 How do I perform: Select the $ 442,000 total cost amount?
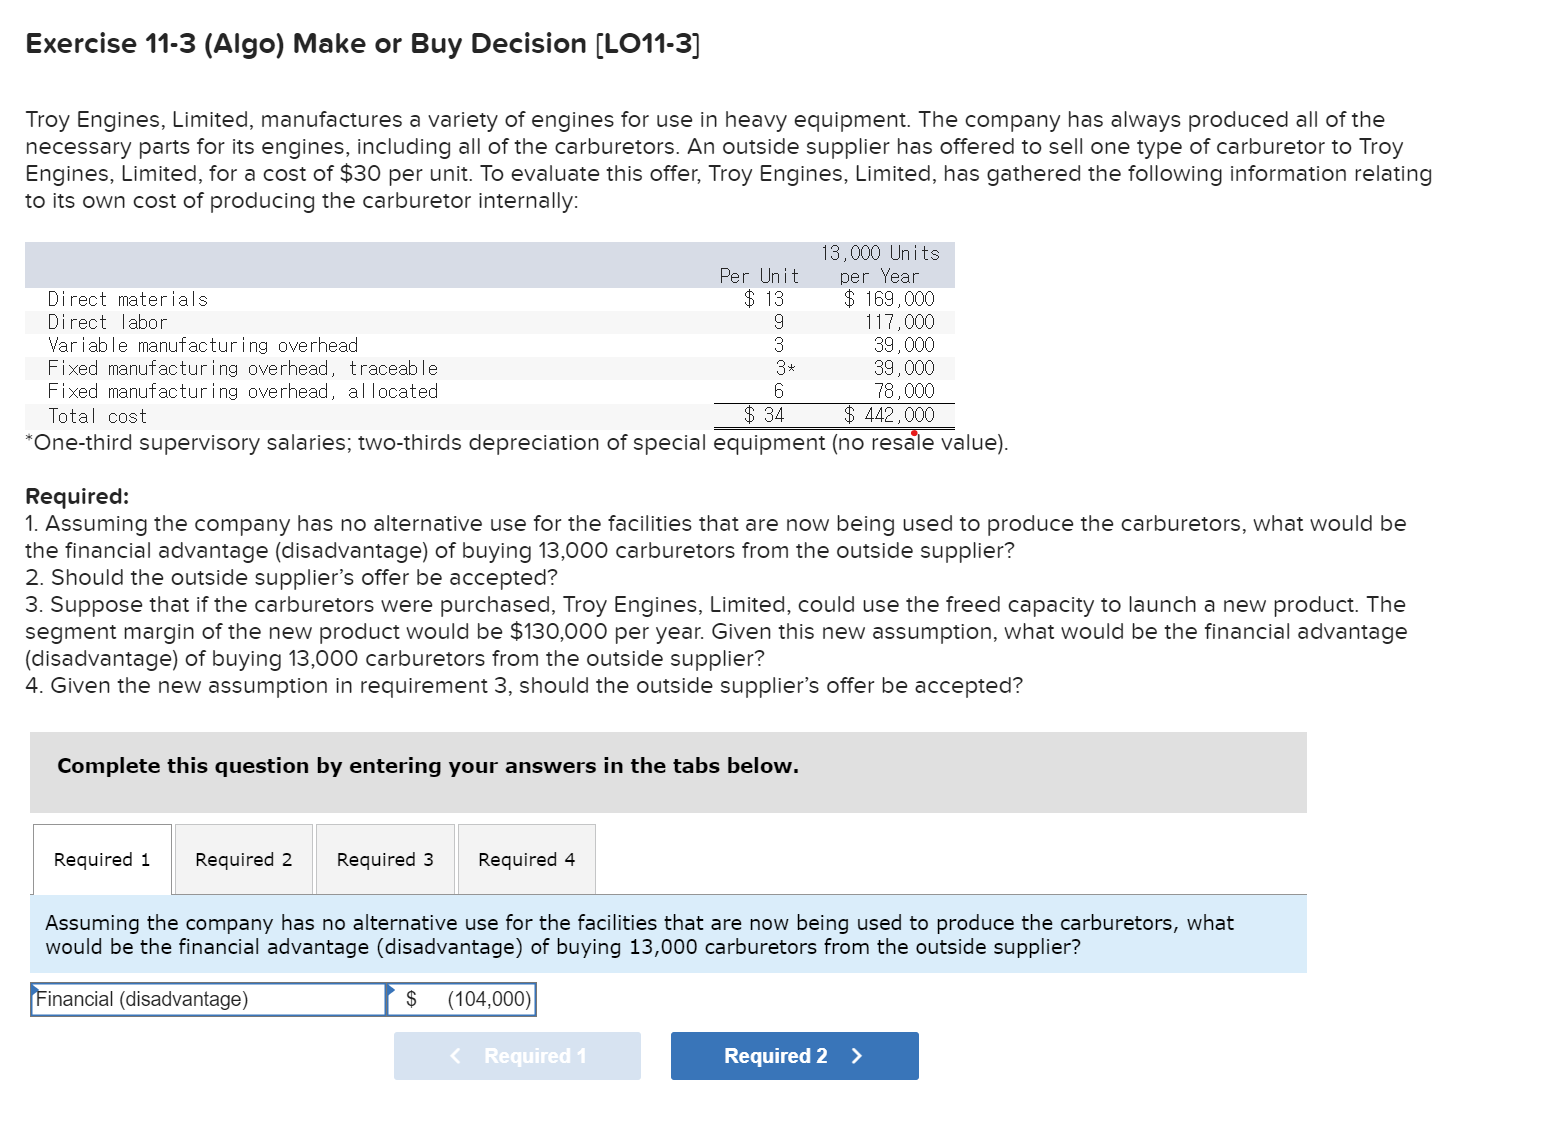[x=889, y=415]
